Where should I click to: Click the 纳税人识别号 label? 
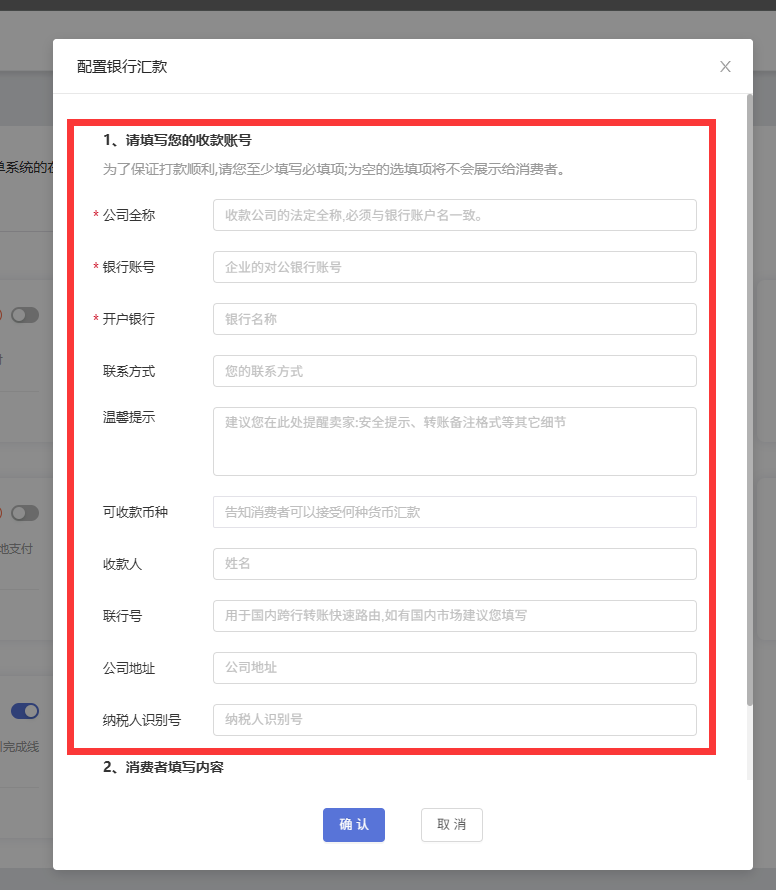[142, 720]
